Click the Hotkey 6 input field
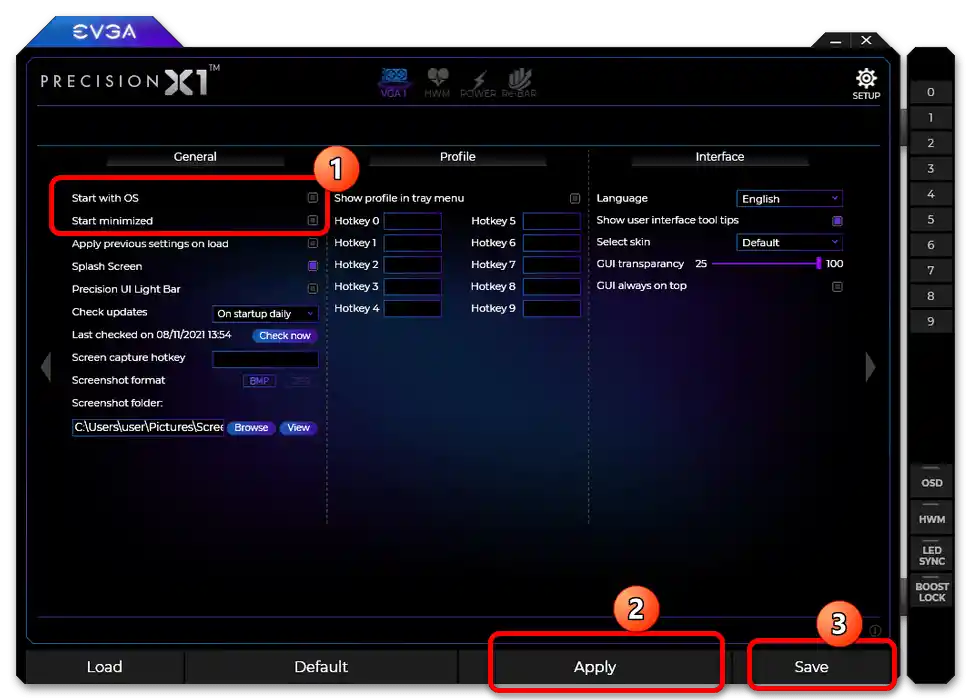The height and width of the screenshot is (700, 971). pyautogui.click(x=552, y=243)
